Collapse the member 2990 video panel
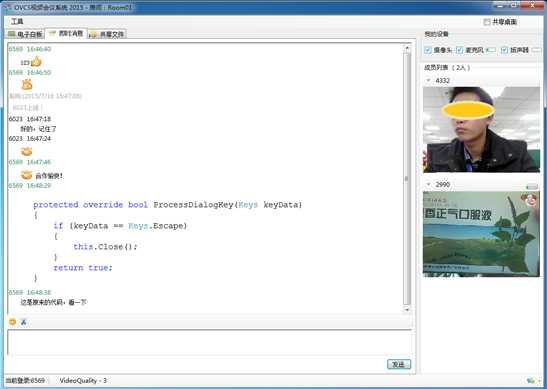The image size is (547, 389). point(428,184)
